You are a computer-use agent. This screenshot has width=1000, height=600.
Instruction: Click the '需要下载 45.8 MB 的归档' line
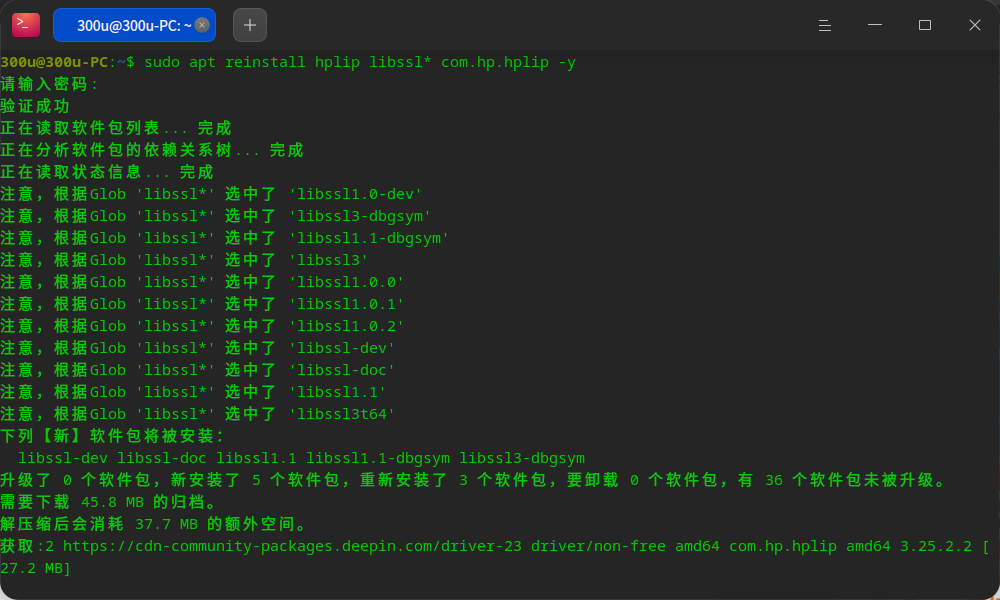[x=108, y=502]
